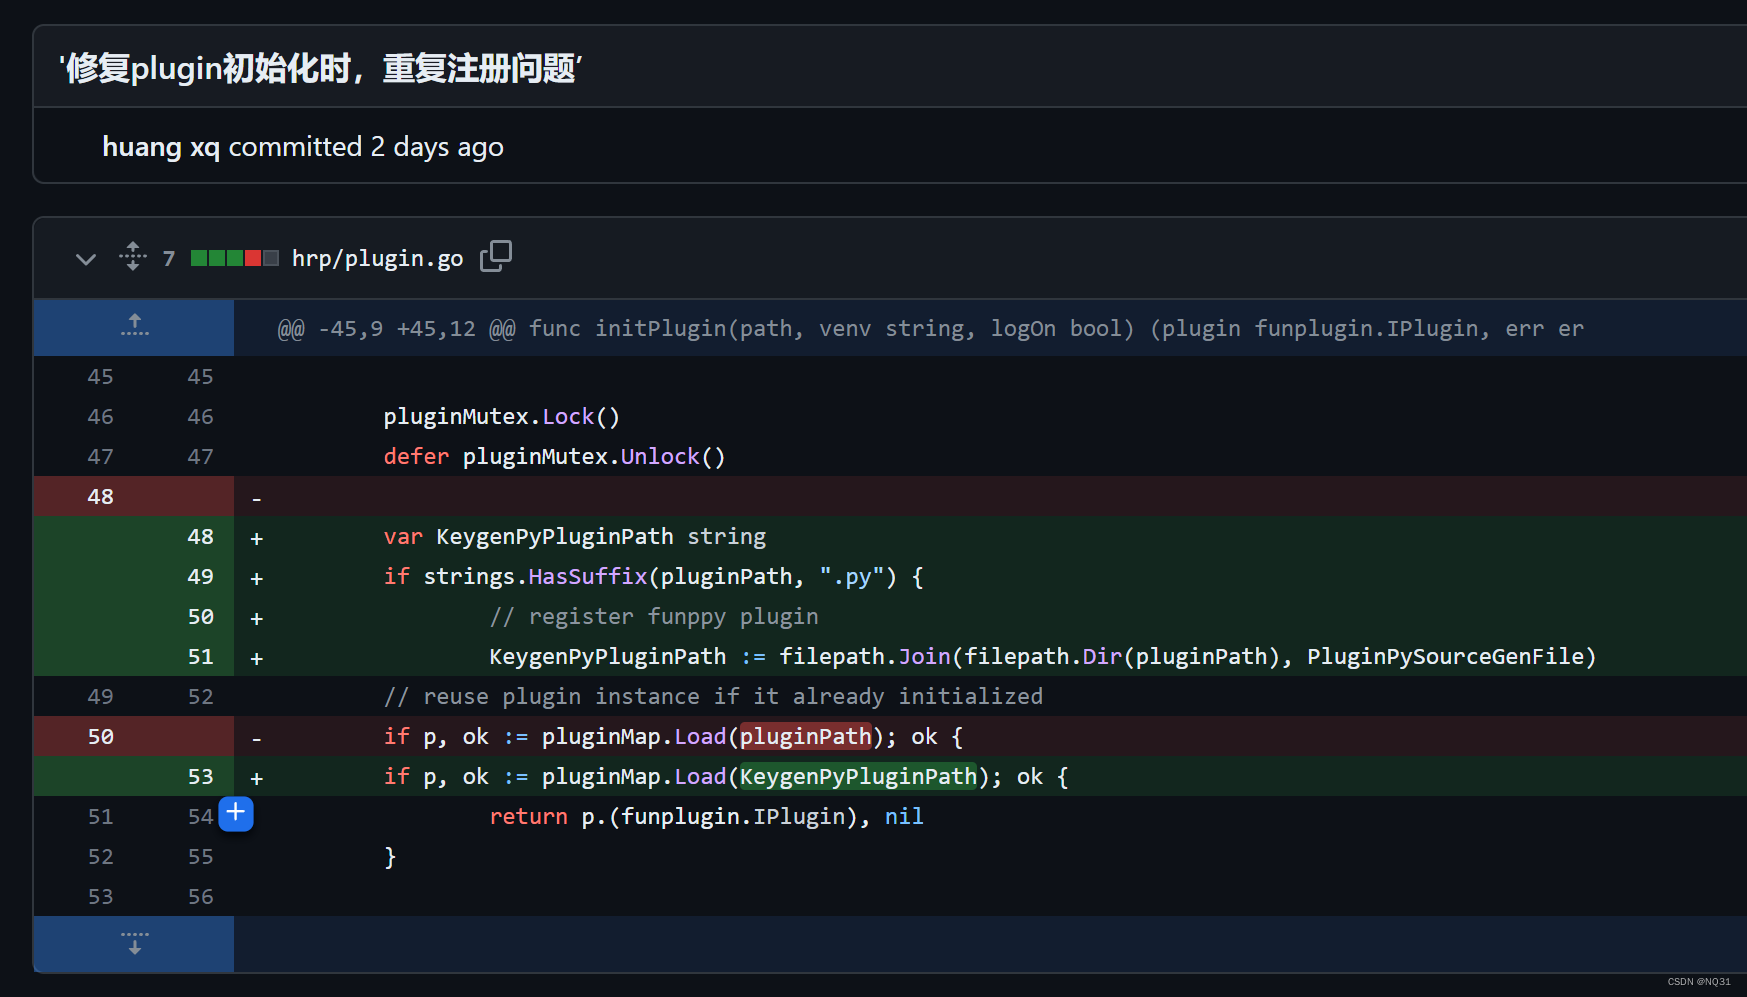The height and width of the screenshot is (997, 1747).
Task: Select old line number 45
Action: [100, 376]
